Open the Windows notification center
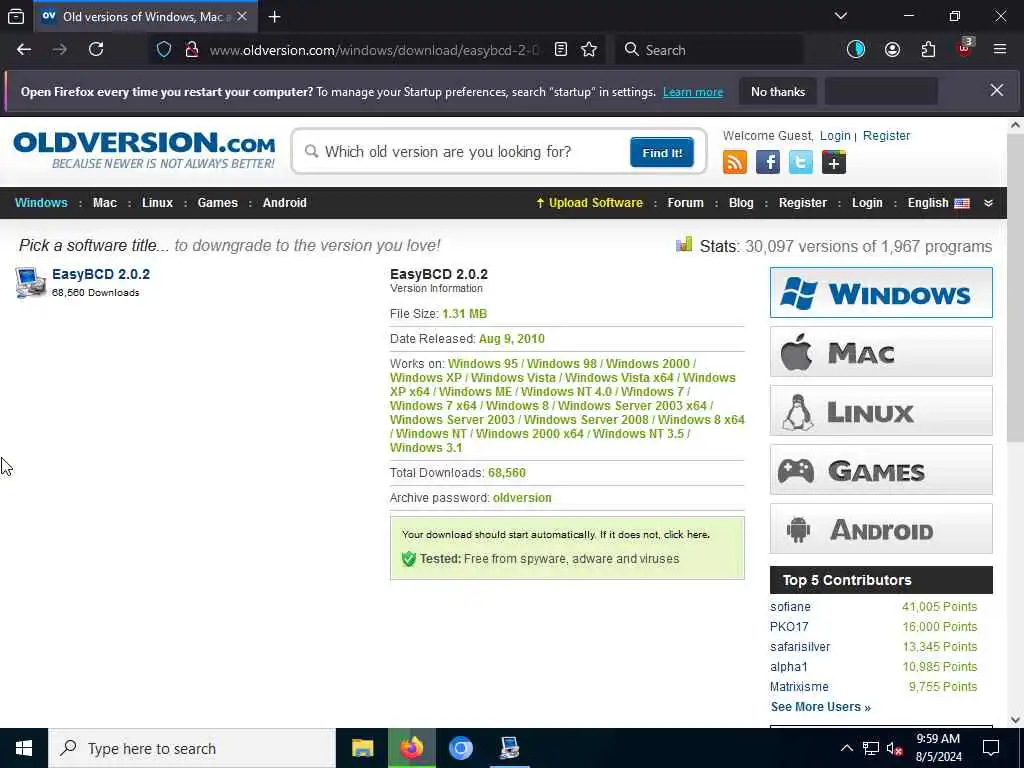The height and width of the screenshot is (768, 1024). 991,748
